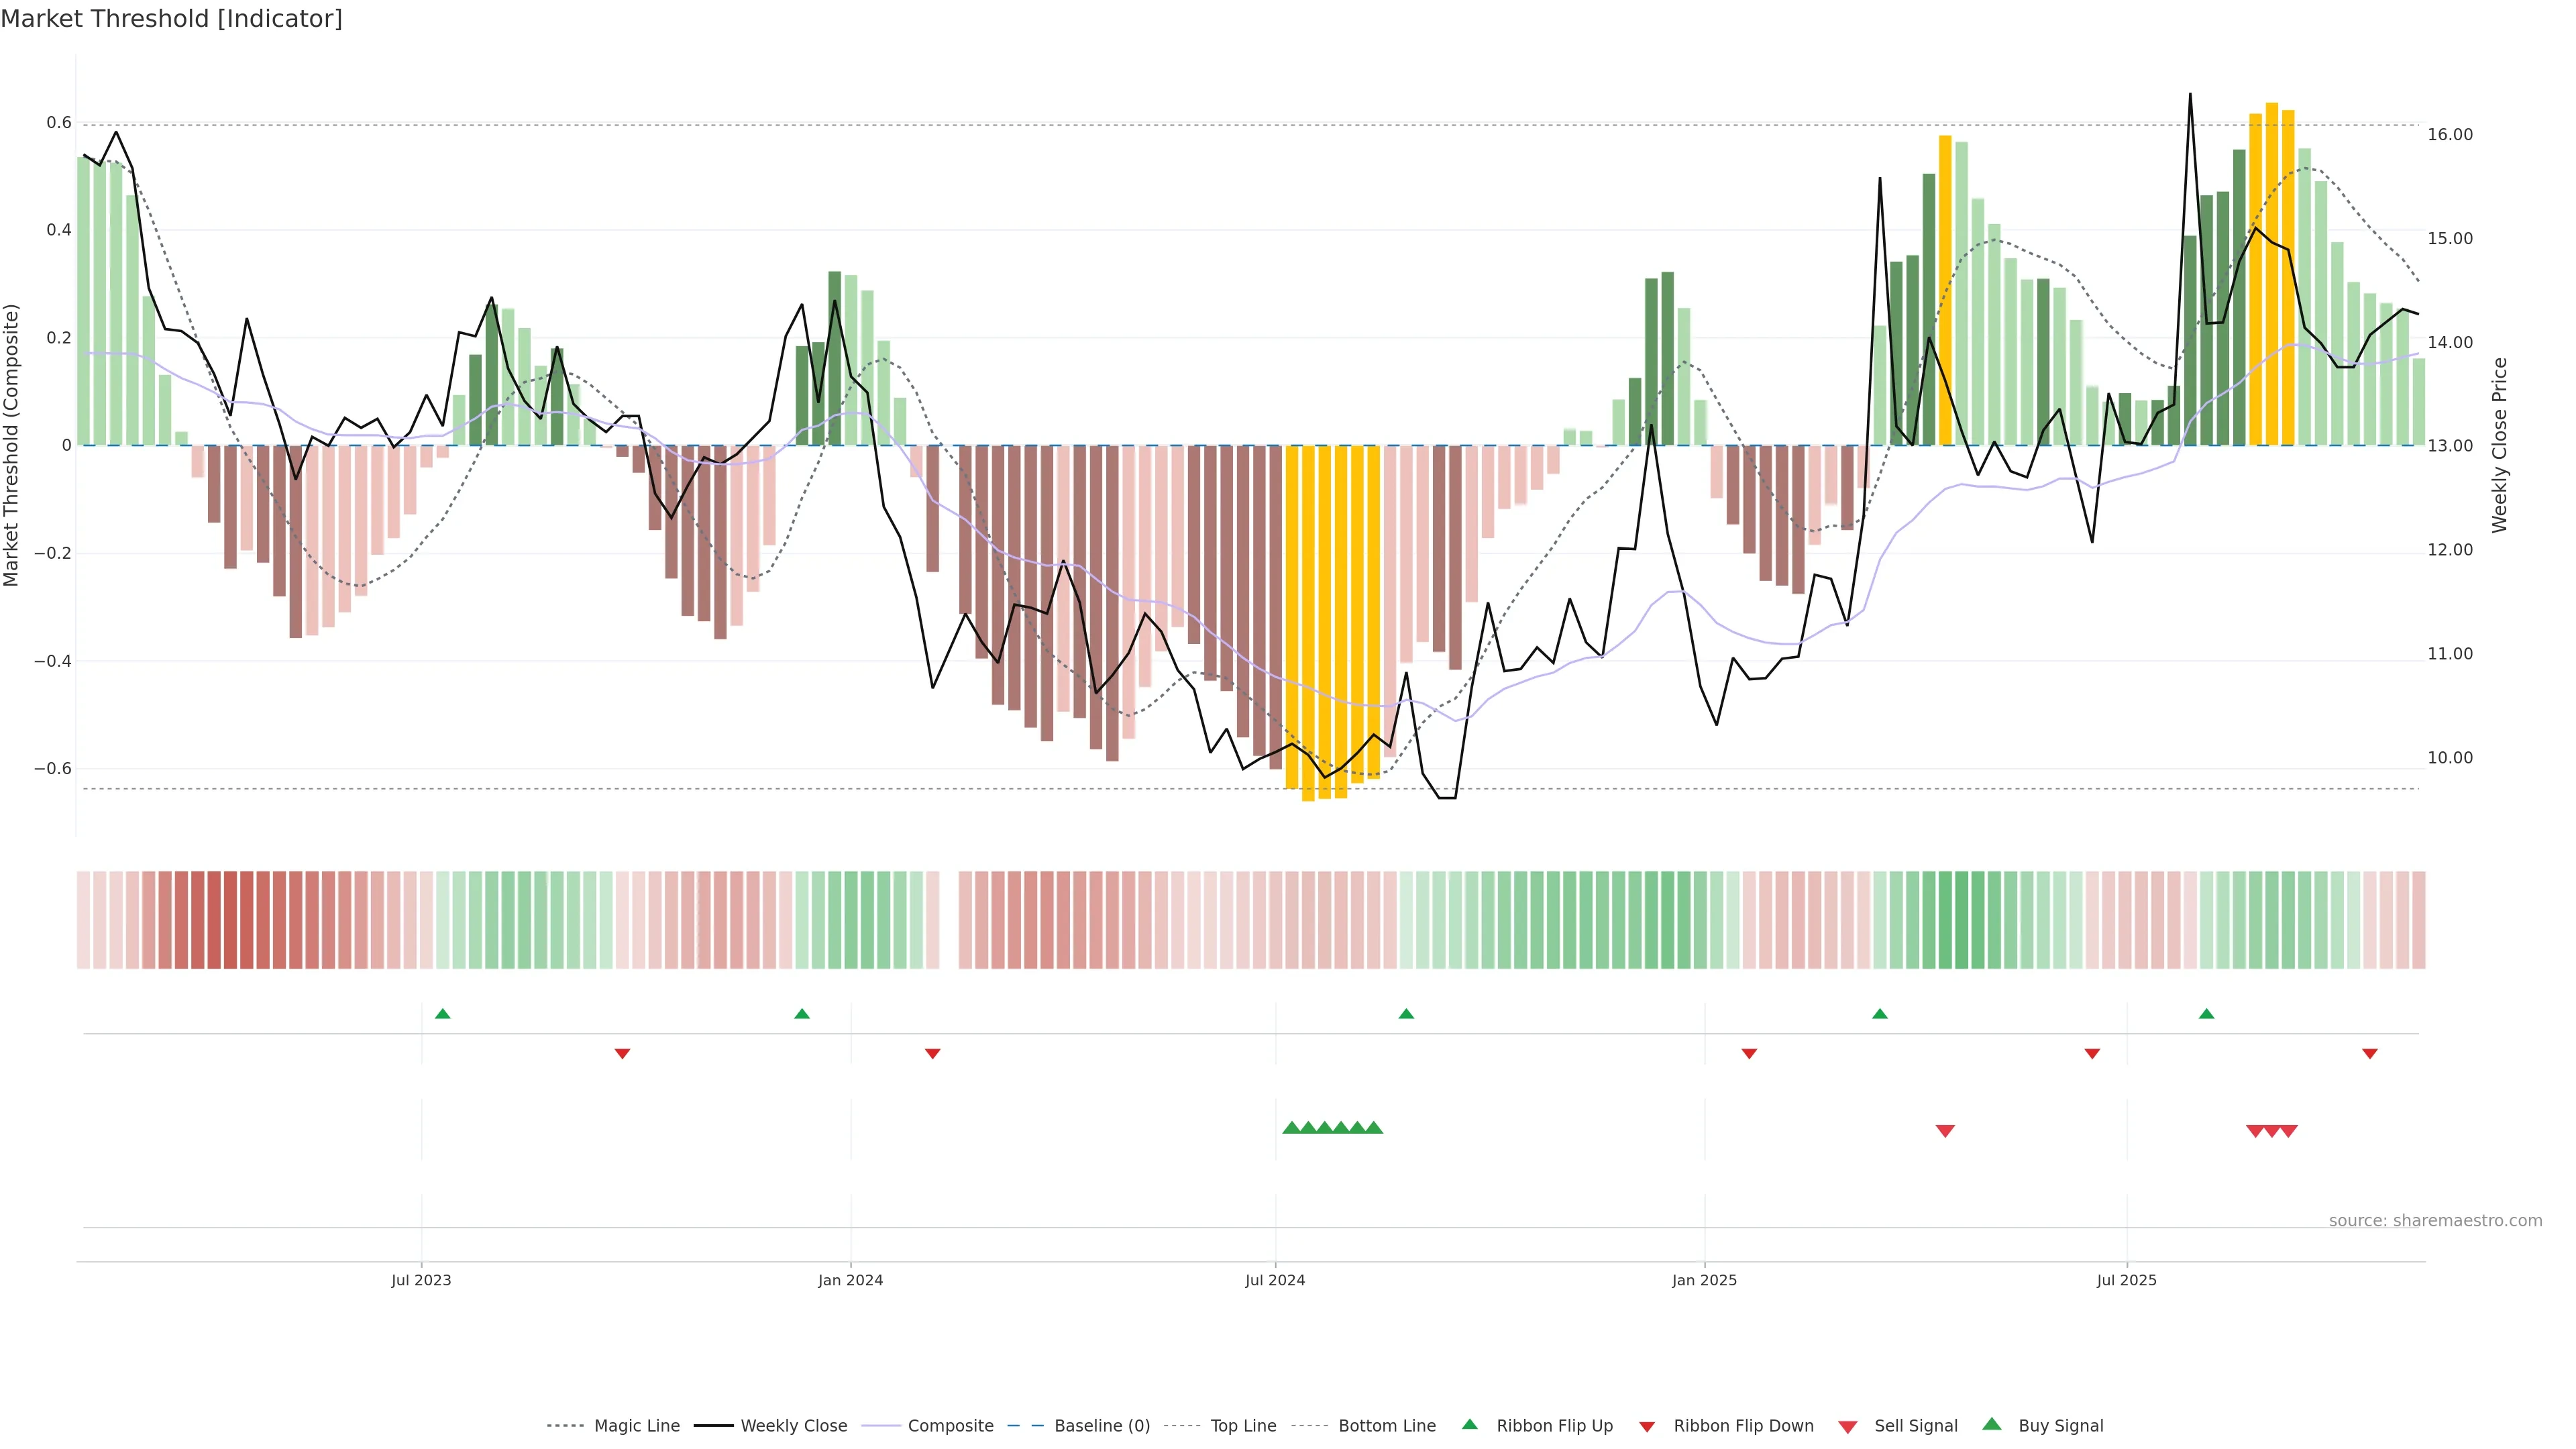Screen dimensions: 2576x1449
Task: Click the first buy signal triangle after Jul 2024
Action: click(x=1291, y=1128)
